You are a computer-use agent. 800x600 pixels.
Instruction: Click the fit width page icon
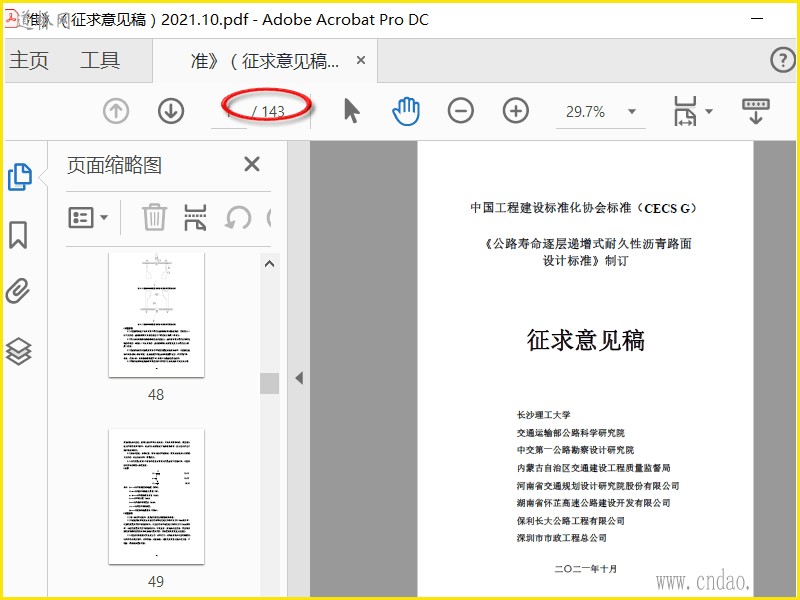pos(685,111)
